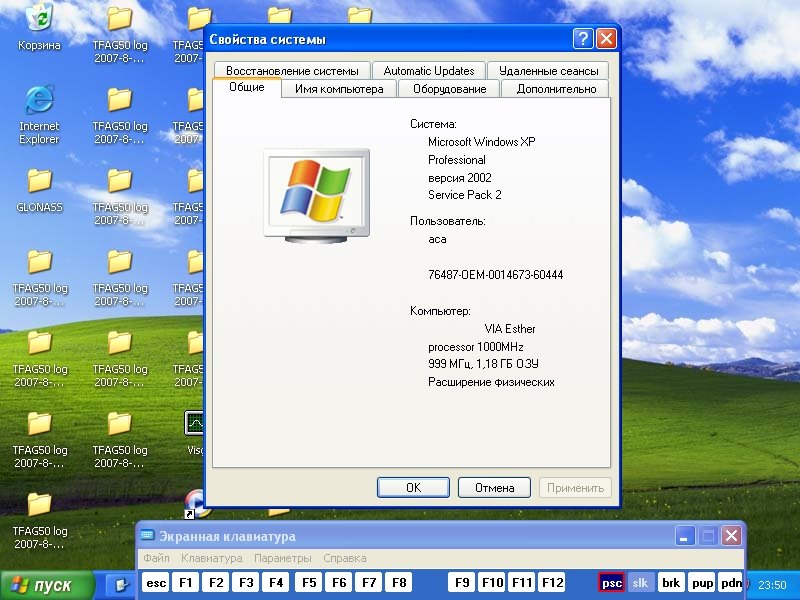Select TFAG50 log folder right of GLONASS
This screenshot has width=800, height=600.
click(120, 197)
